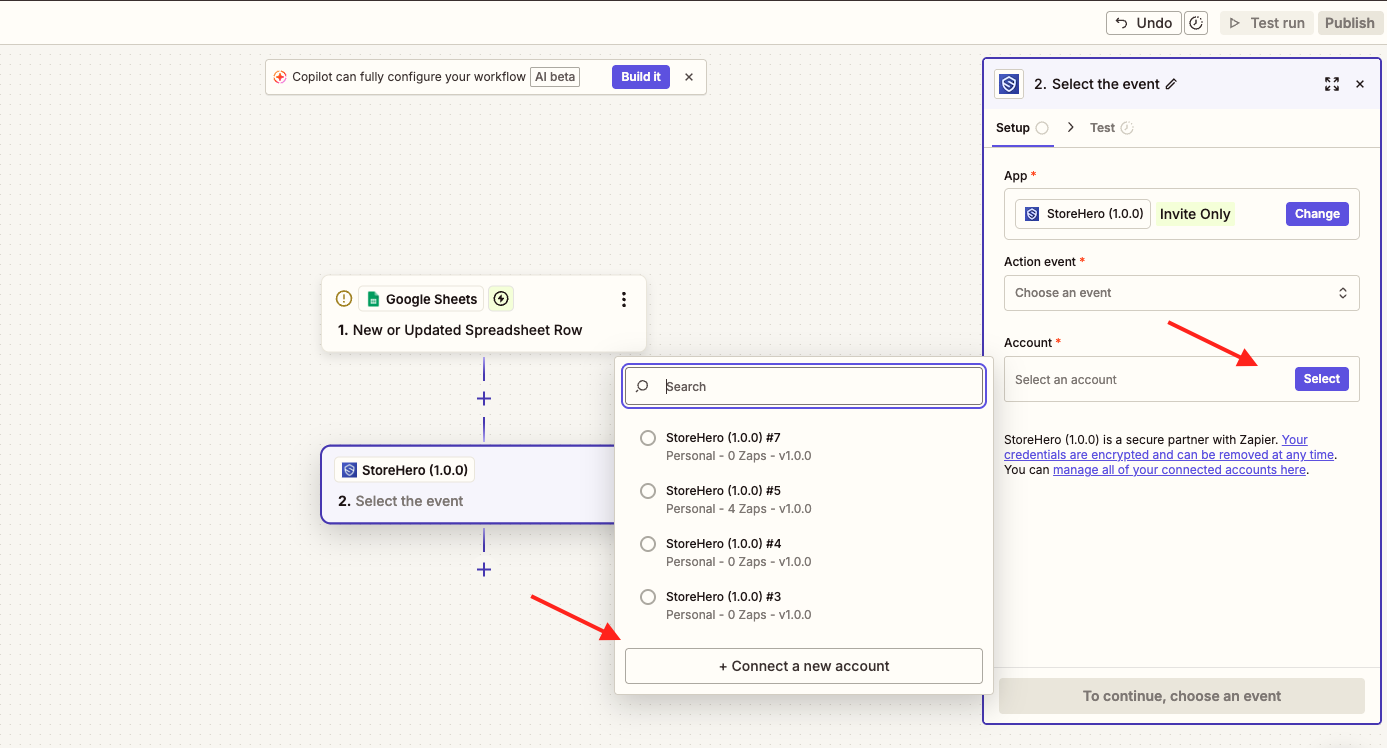1387x748 pixels.
Task: Click the Test run button
Action: pyautogui.click(x=1266, y=23)
